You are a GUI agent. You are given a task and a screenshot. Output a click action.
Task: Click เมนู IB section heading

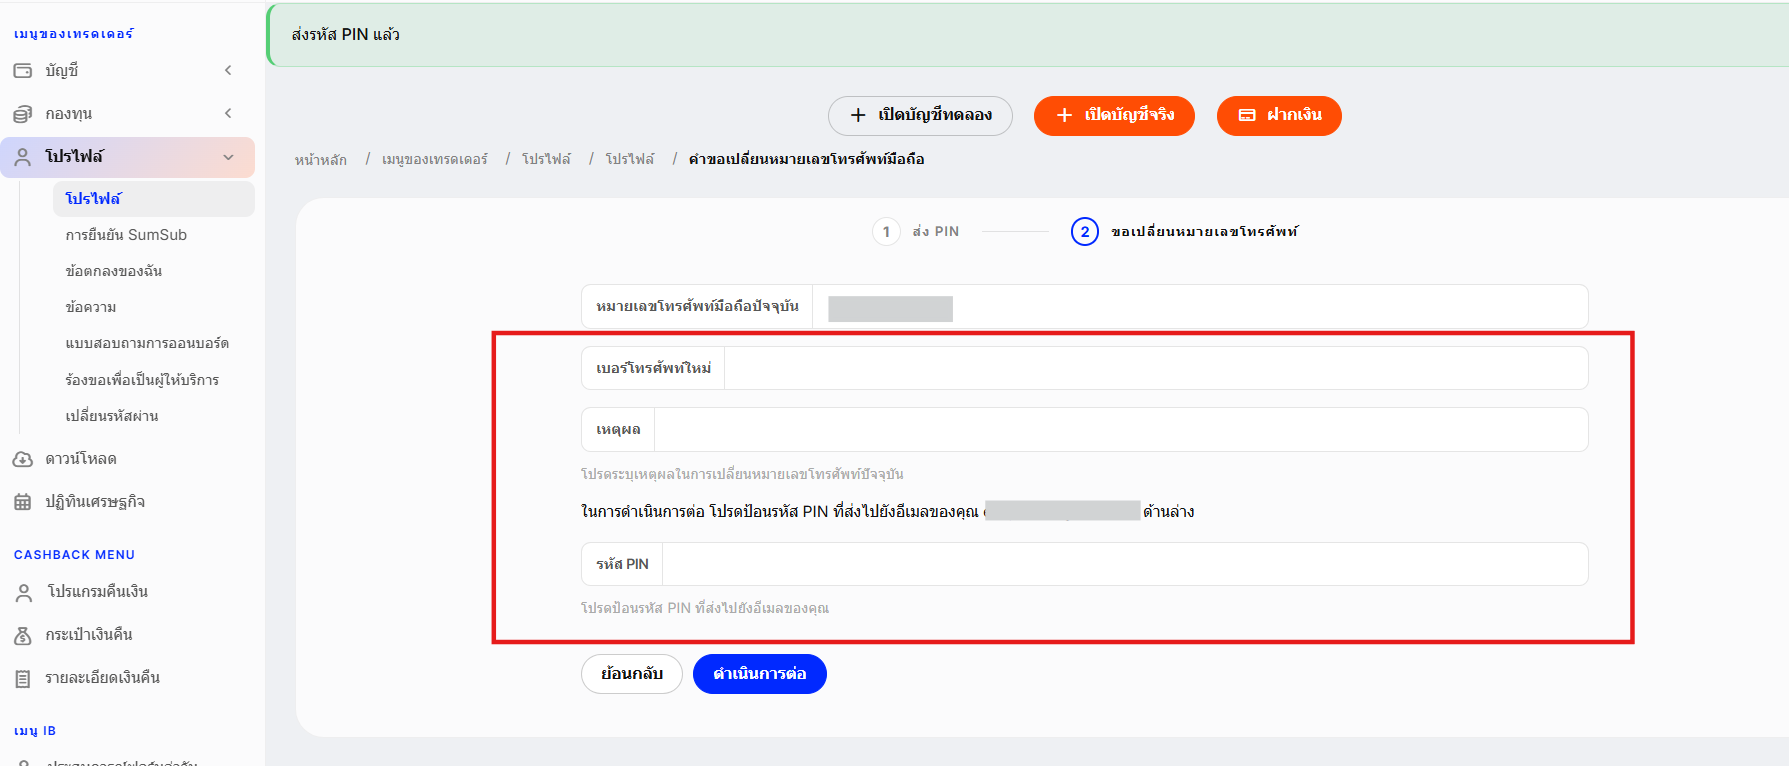pos(35,731)
